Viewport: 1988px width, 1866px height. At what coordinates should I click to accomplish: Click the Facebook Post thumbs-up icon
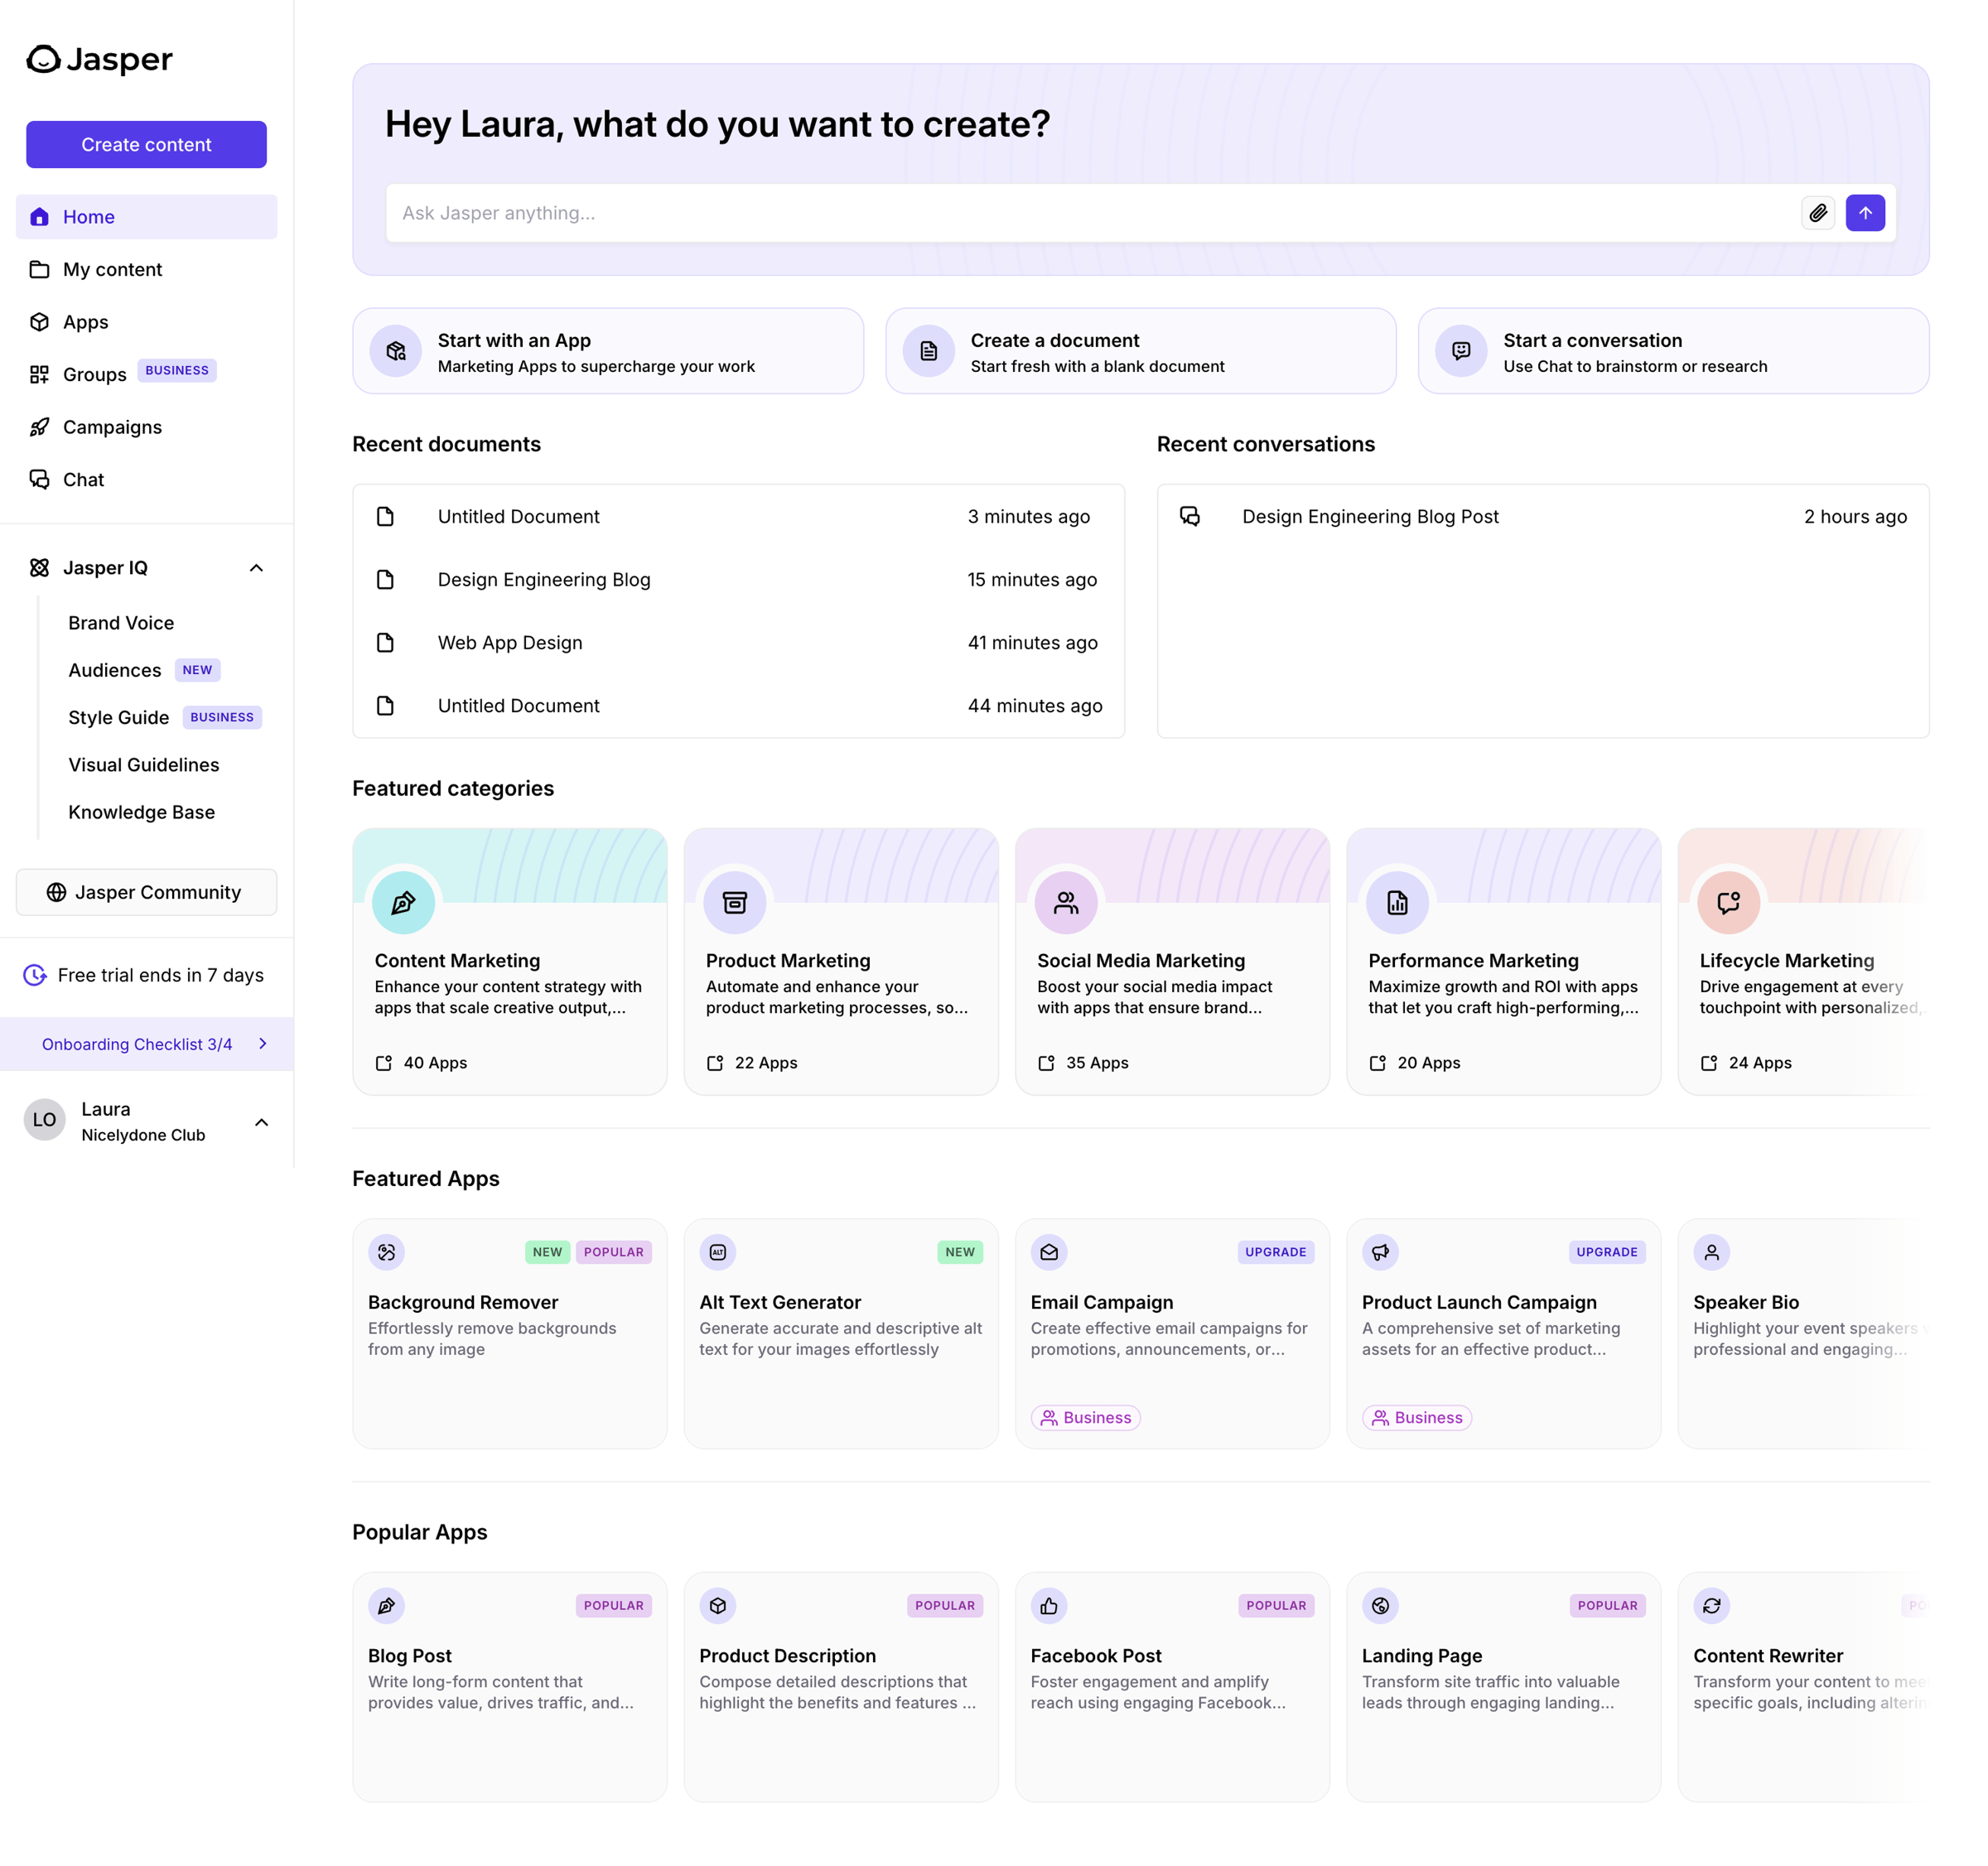[x=1049, y=1605]
